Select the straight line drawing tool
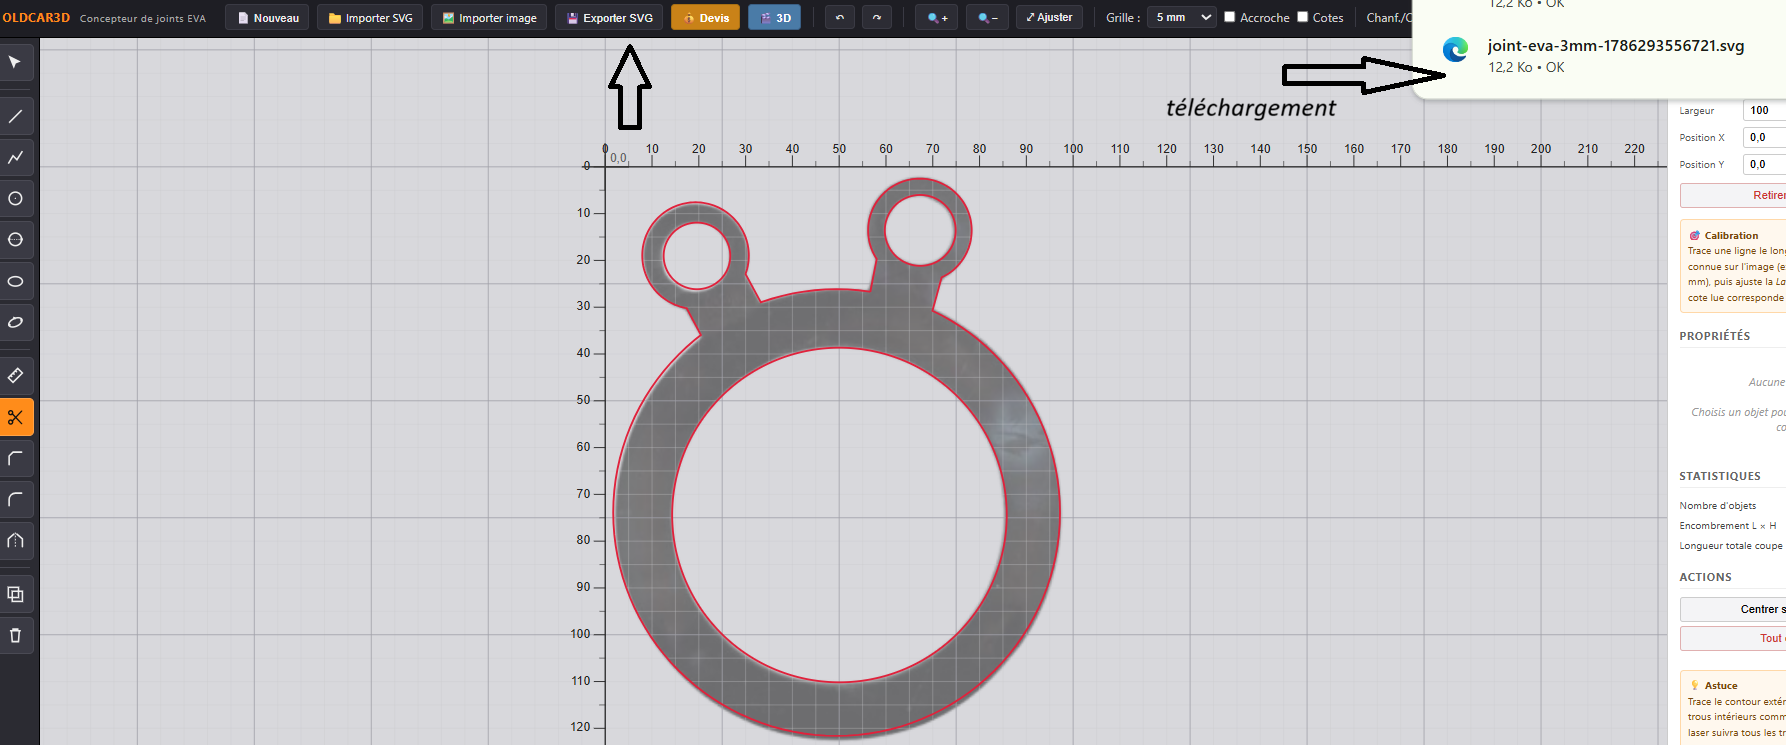This screenshot has height=745, width=1786. click(x=16, y=116)
